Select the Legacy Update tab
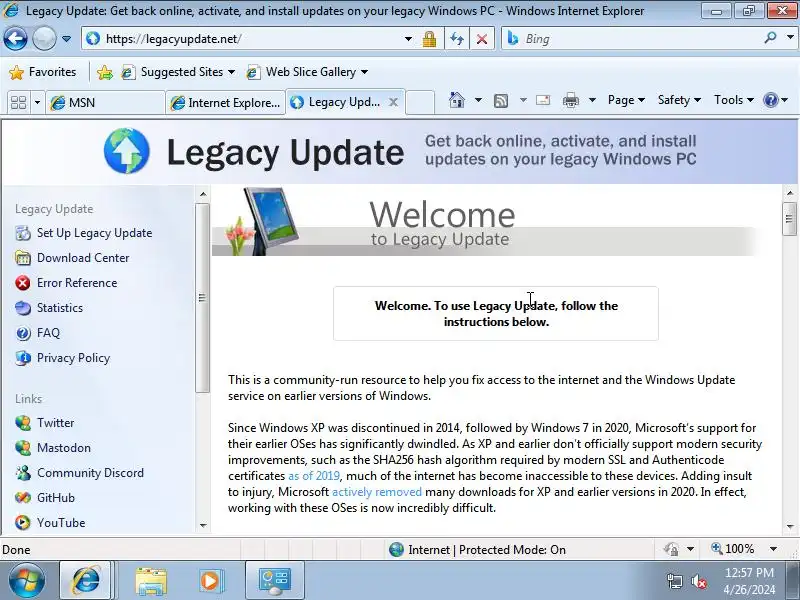Screen dimensions: 800x600 point(337,102)
